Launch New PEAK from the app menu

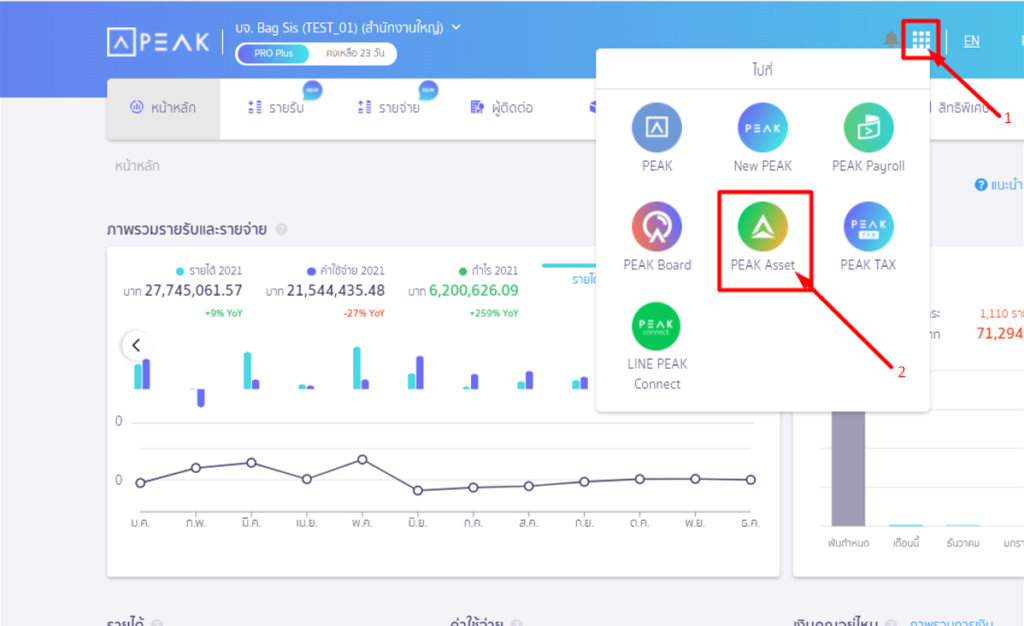[762, 138]
